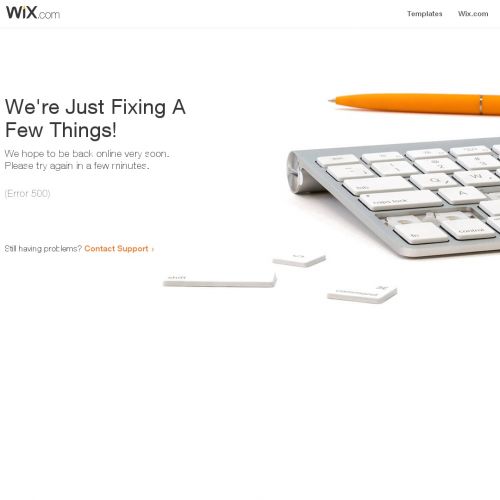Open the Templates navigation link
Viewport: 500px width, 500px height.
pyautogui.click(x=424, y=14)
